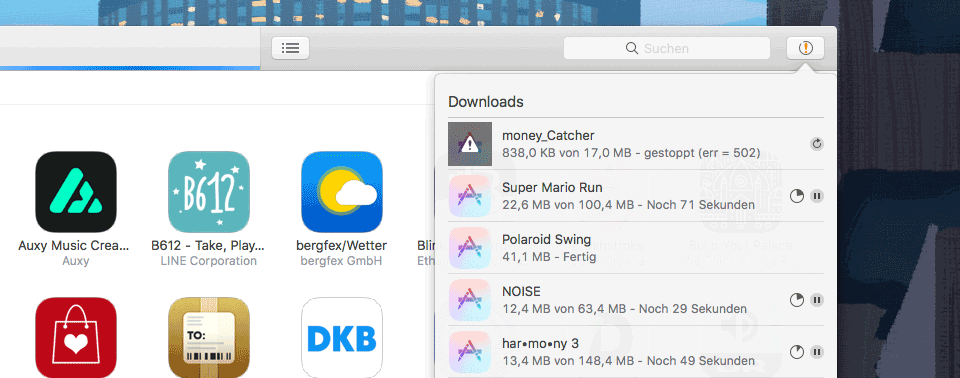Pause the NOISE download
This screenshot has height=378, width=960.
pyautogui.click(x=817, y=300)
